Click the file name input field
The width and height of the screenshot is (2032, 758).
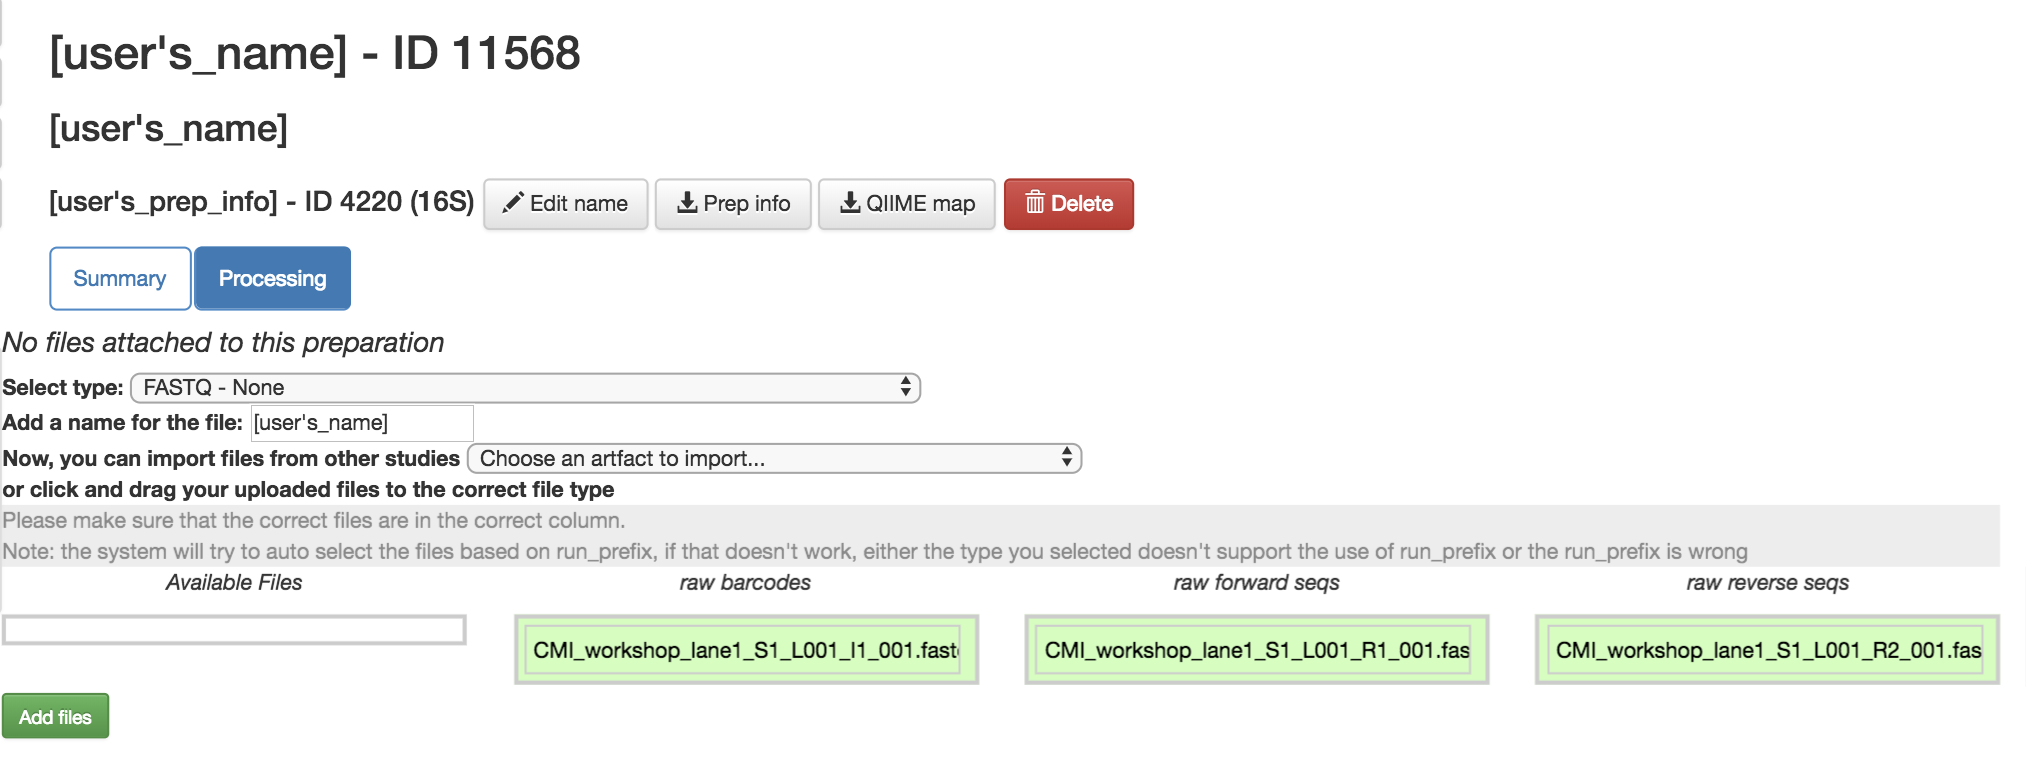(x=362, y=423)
